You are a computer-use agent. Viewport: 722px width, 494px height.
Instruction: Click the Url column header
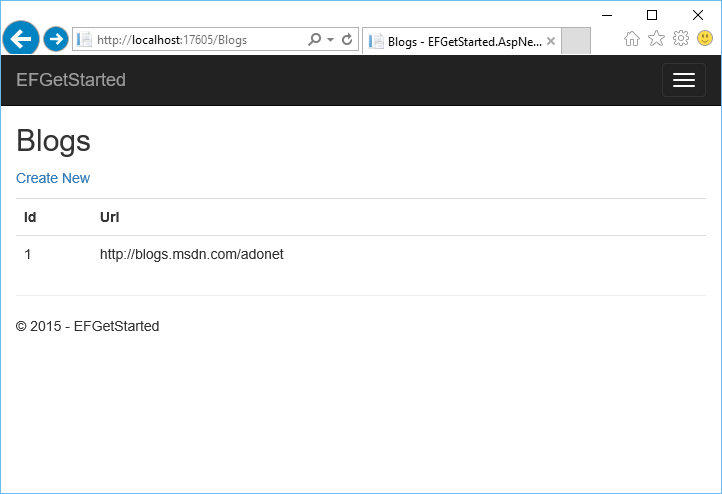(110, 217)
